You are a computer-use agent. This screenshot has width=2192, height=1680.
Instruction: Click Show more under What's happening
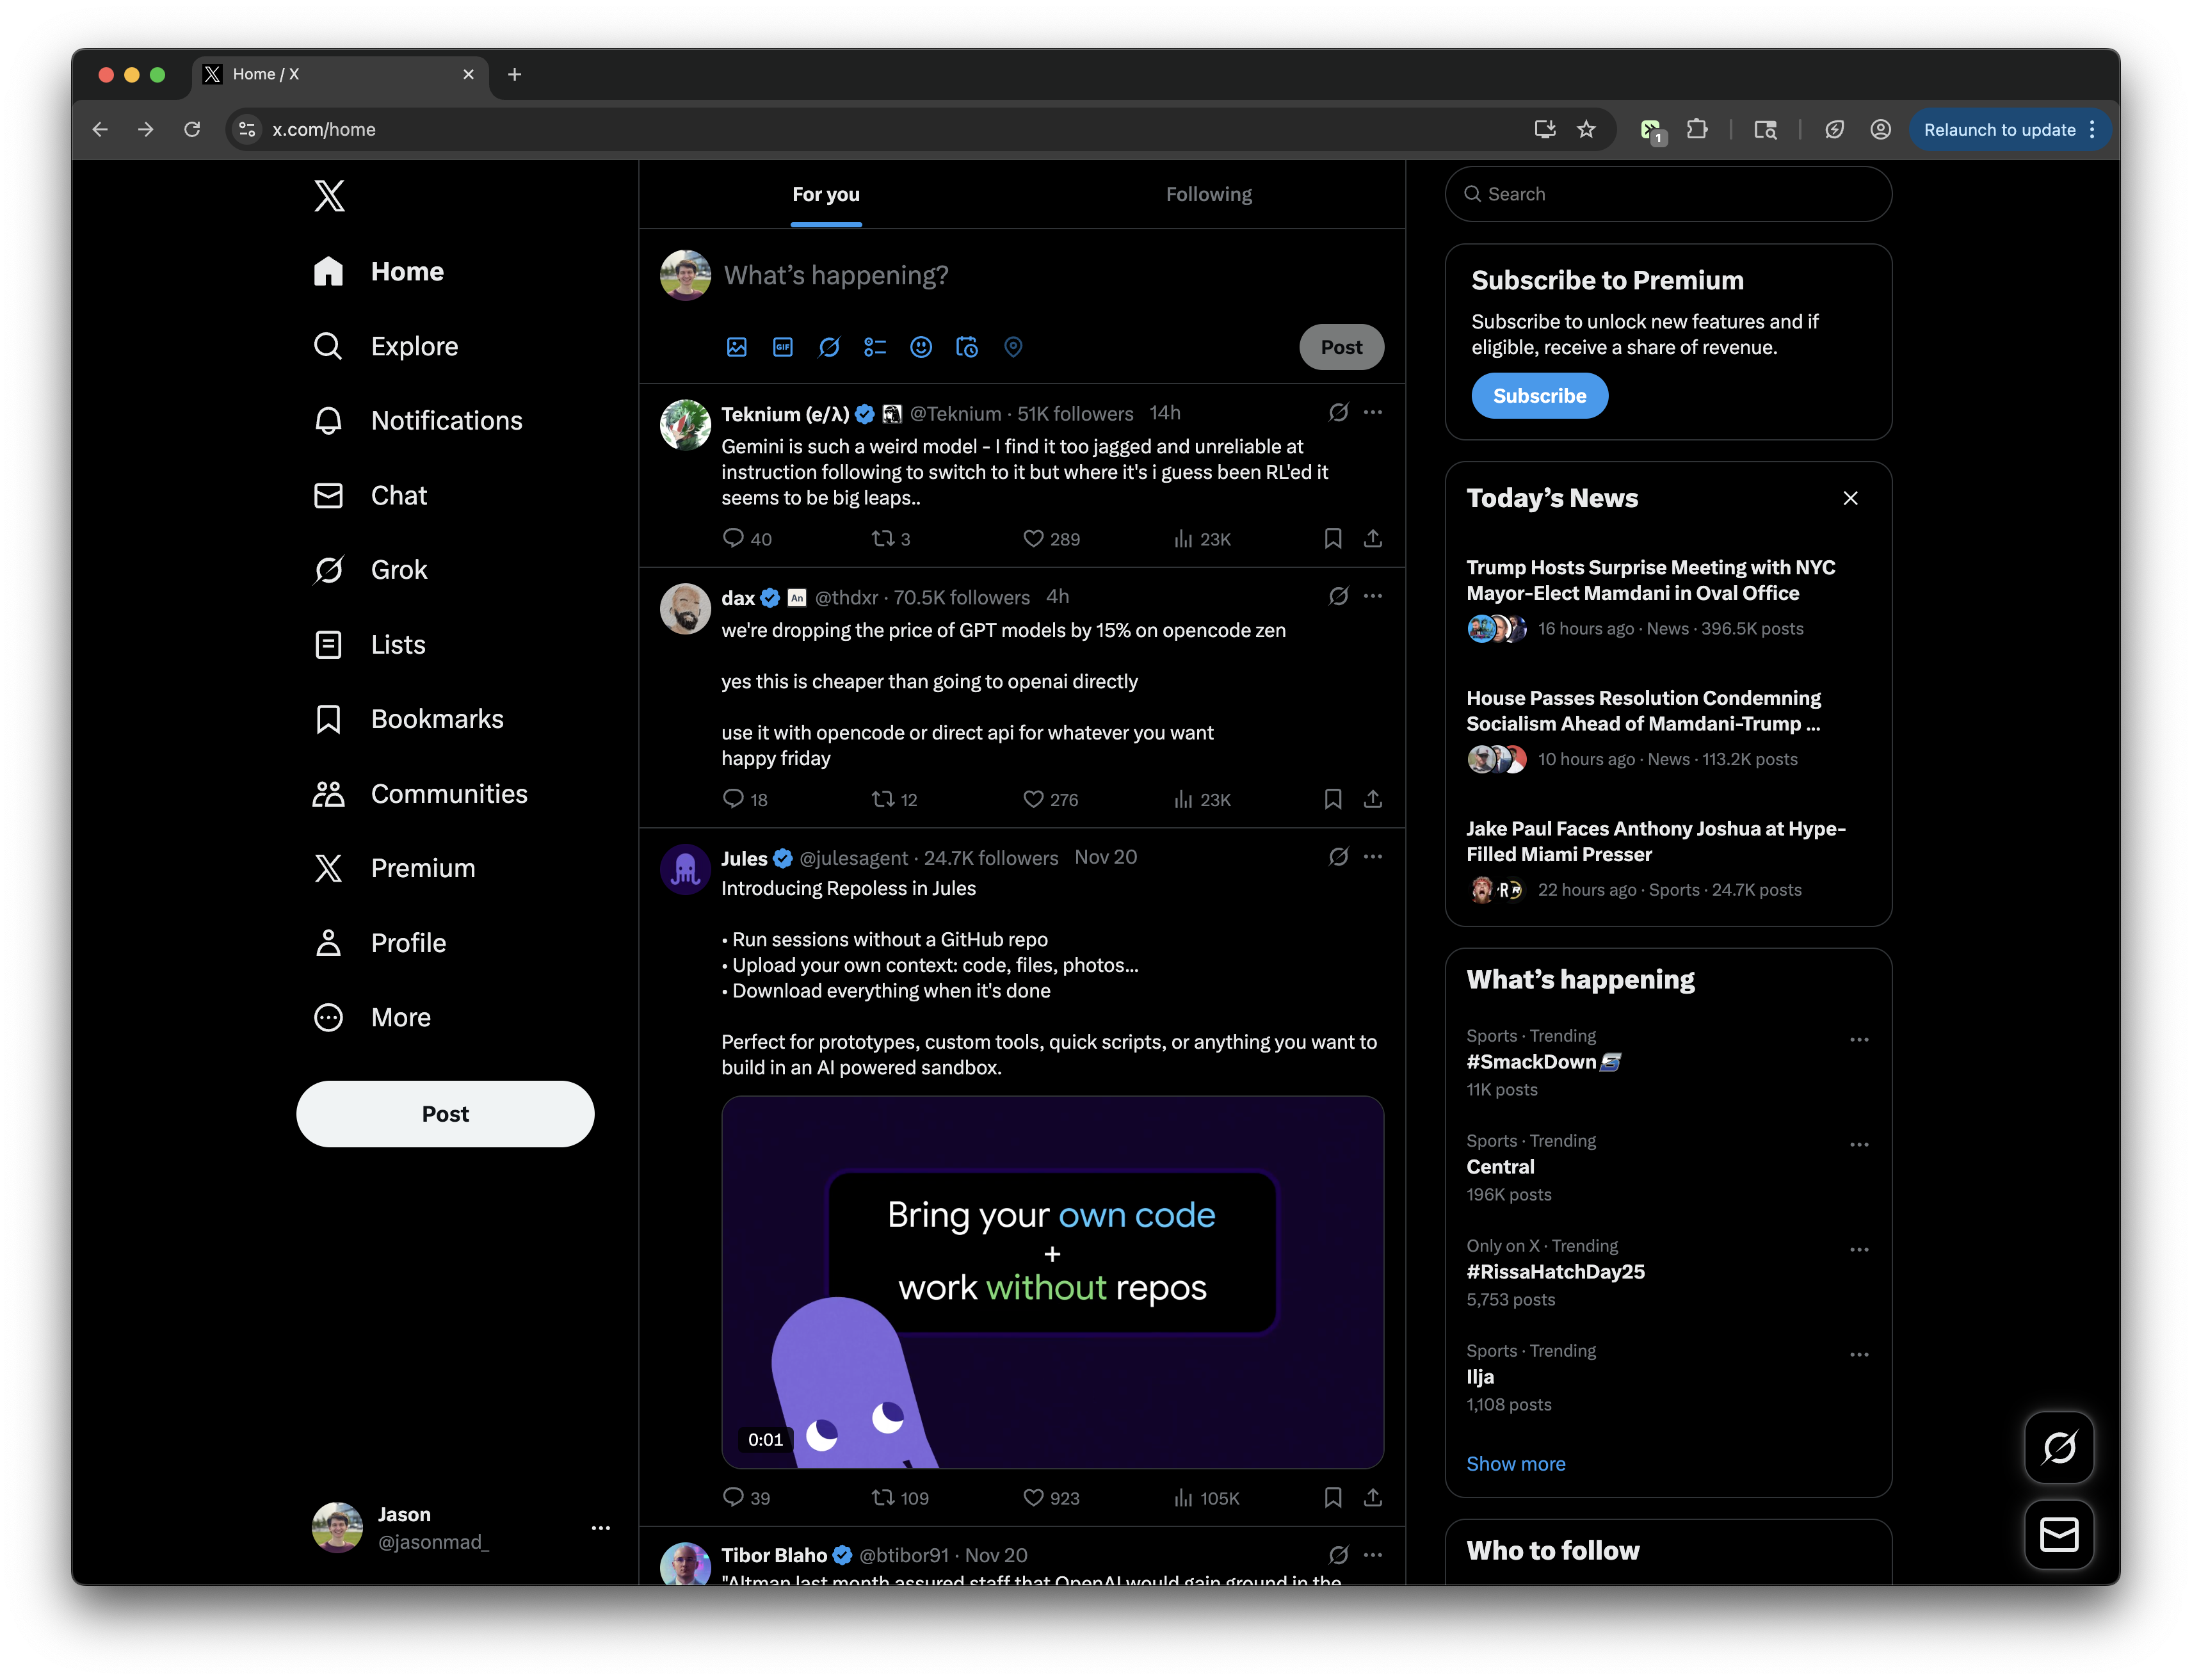click(x=1515, y=1464)
